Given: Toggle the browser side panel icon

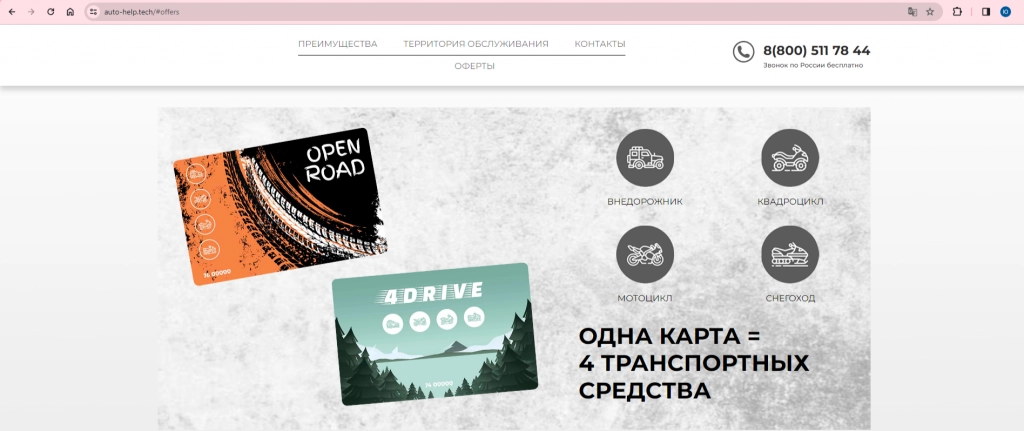Looking at the screenshot, I should (986, 12).
